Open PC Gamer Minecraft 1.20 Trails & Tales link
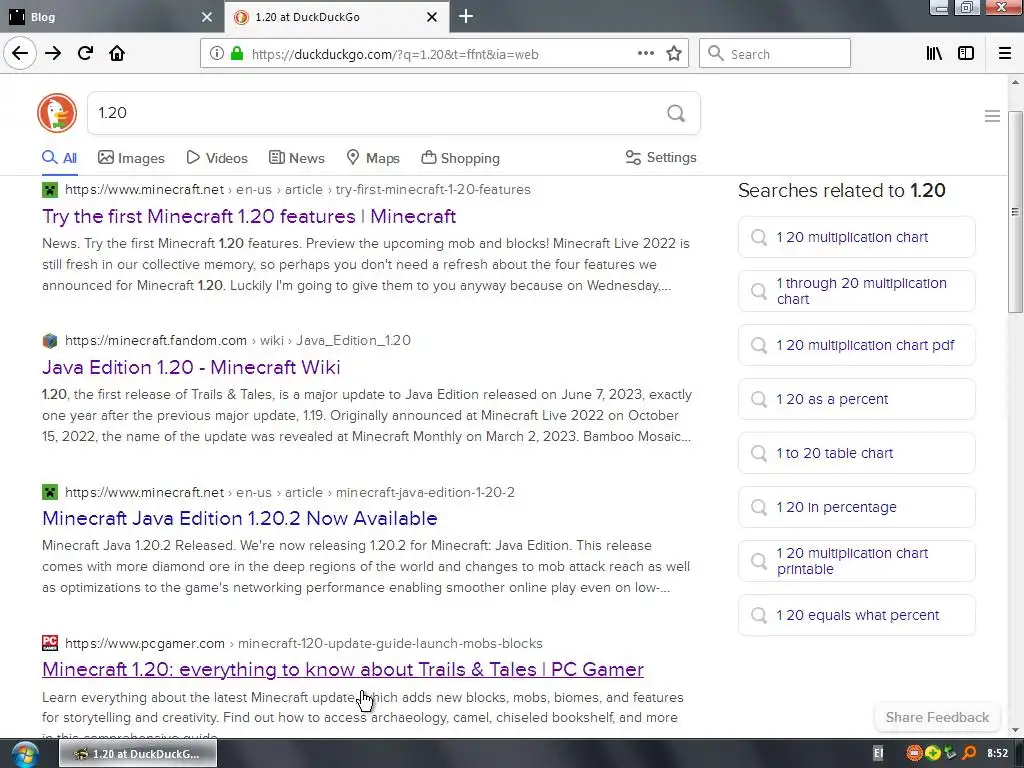 click(x=343, y=669)
